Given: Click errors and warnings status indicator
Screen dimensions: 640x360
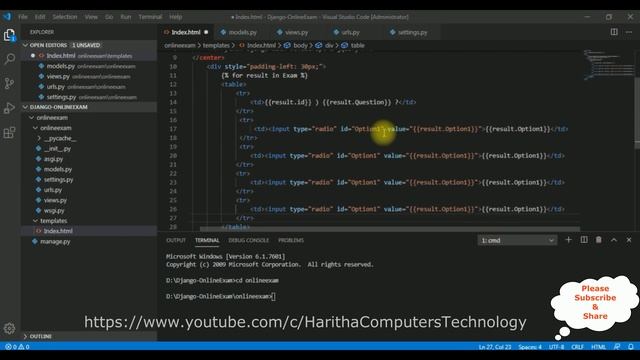Looking at the screenshot, I should click(x=17, y=347).
